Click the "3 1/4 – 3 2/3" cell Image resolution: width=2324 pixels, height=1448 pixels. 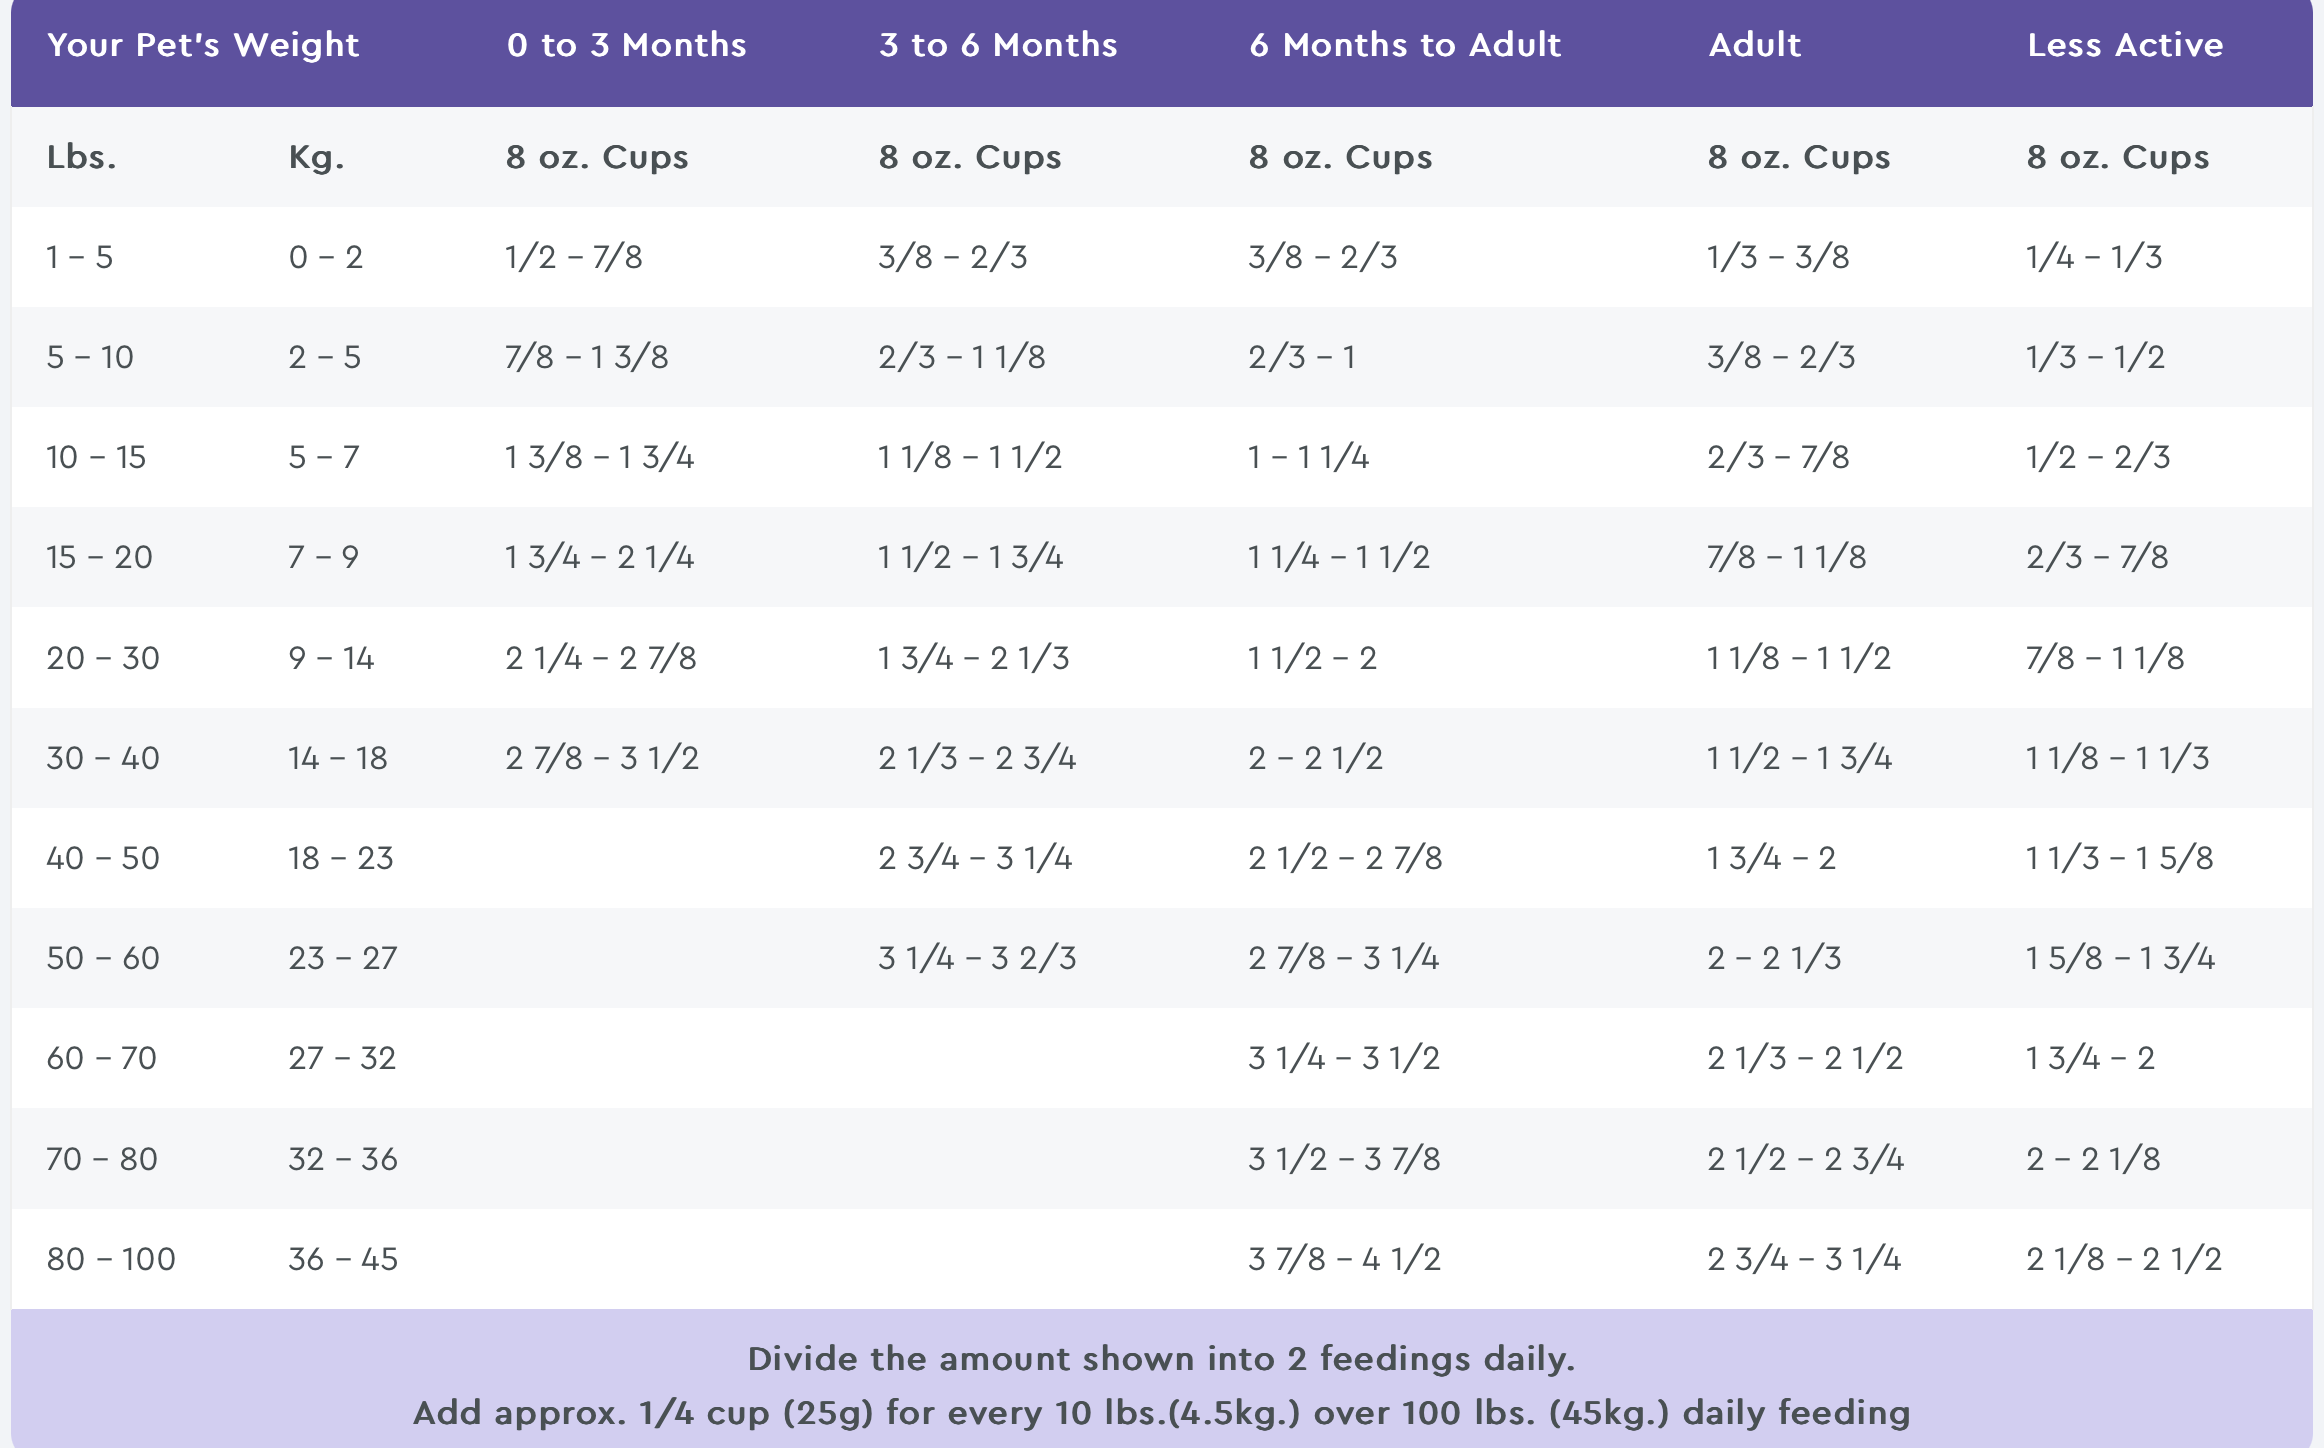click(977, 958)
